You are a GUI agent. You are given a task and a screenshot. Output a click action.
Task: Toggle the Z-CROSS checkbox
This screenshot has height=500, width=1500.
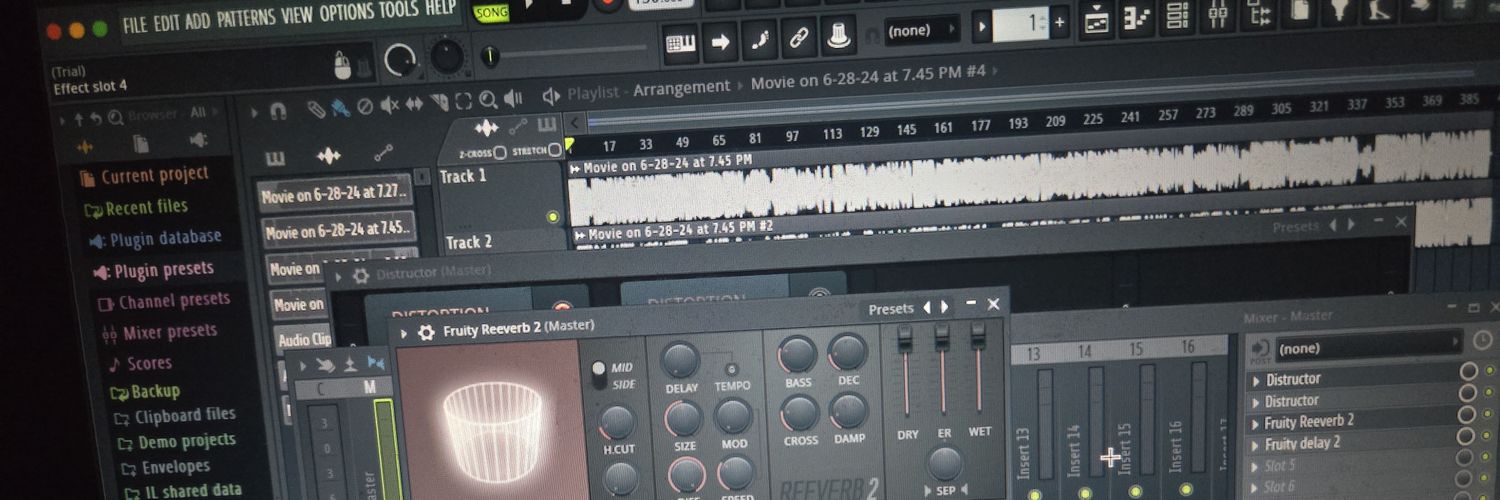(498, 153)
